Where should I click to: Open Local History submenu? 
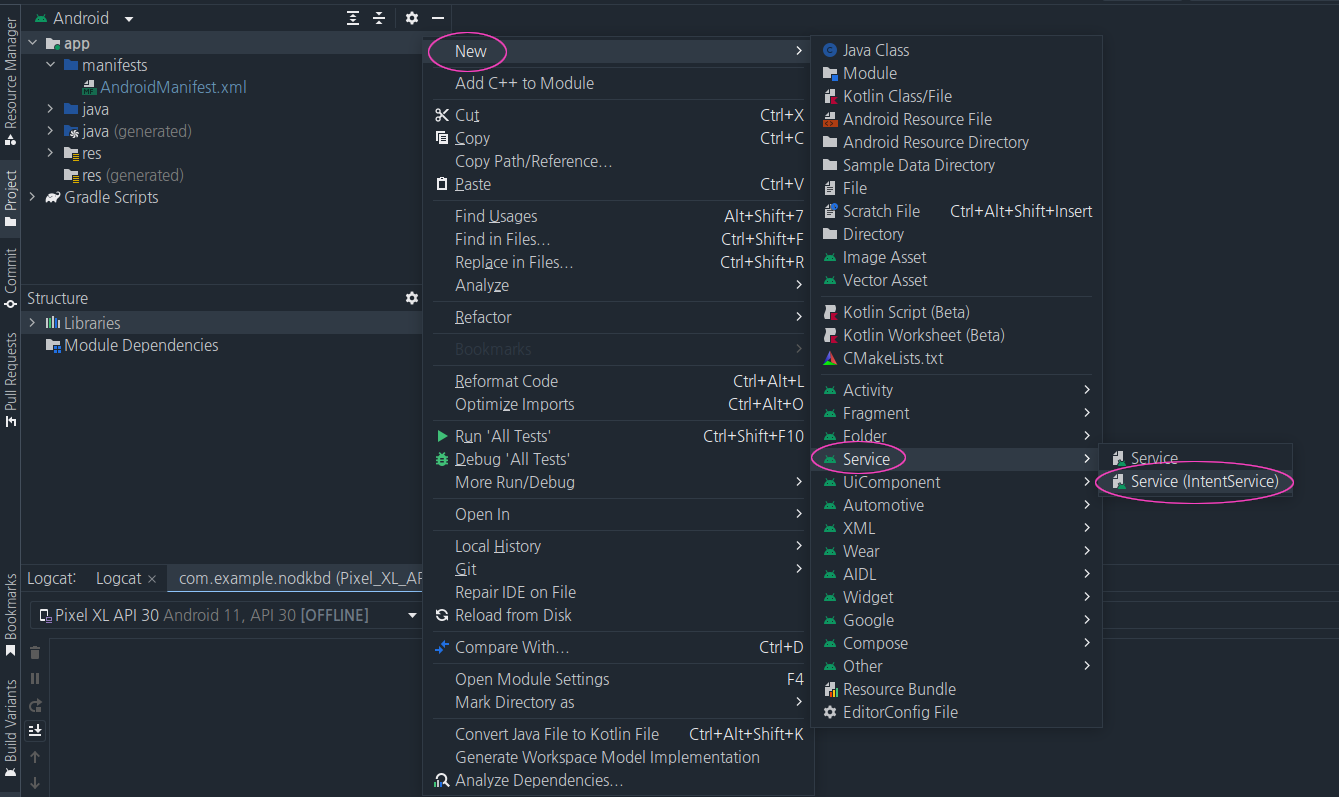(618, 546)
